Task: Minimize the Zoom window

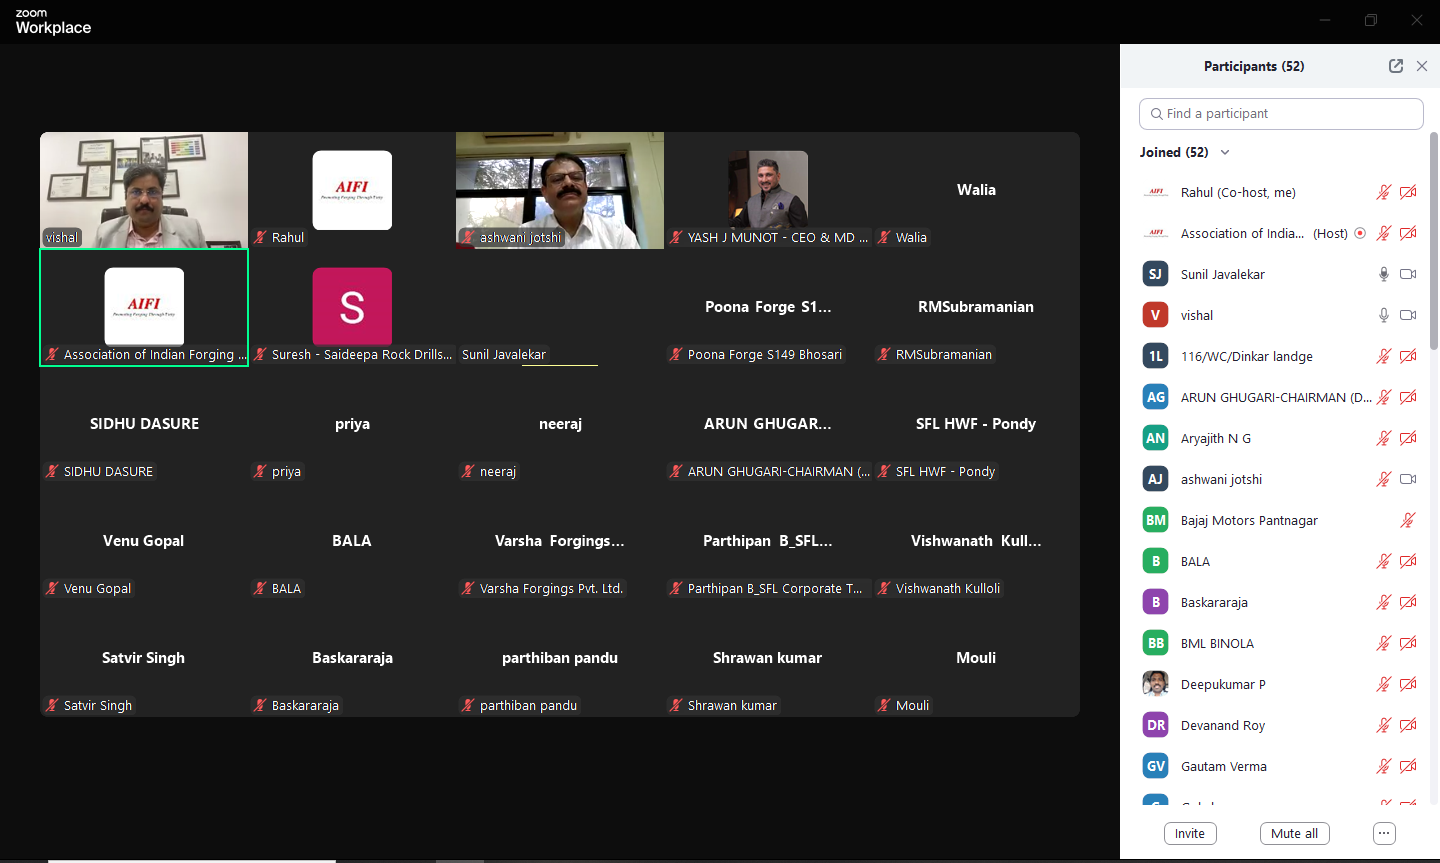Action: point(1325,20)
